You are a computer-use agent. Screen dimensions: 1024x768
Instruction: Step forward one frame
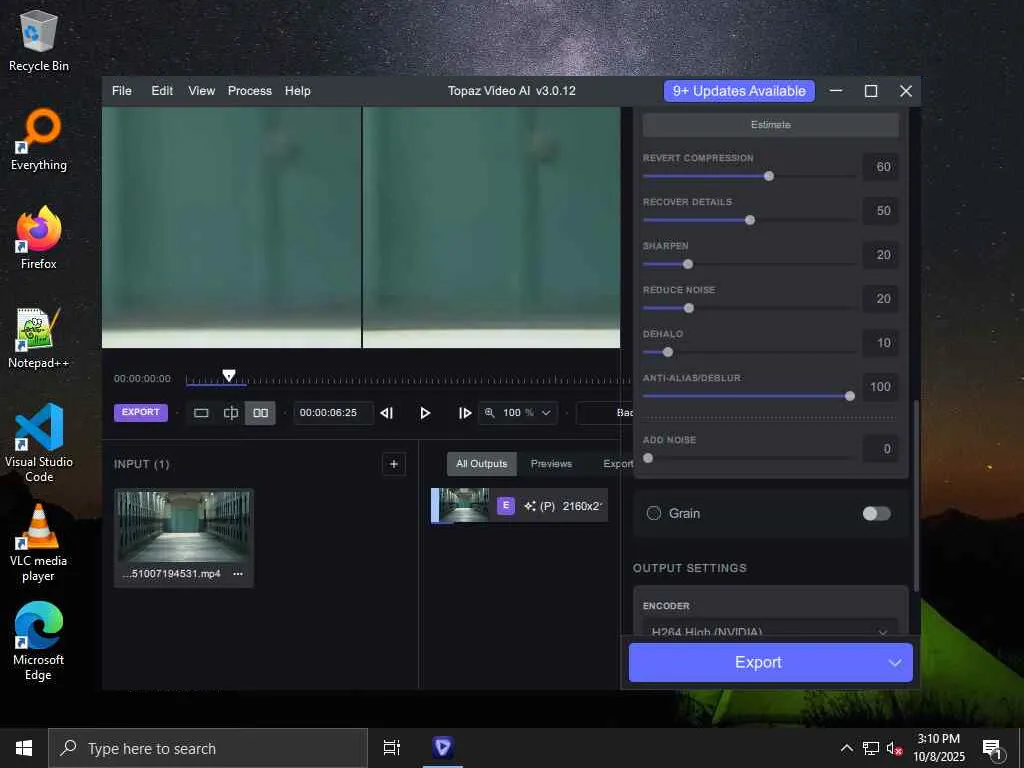464,413
